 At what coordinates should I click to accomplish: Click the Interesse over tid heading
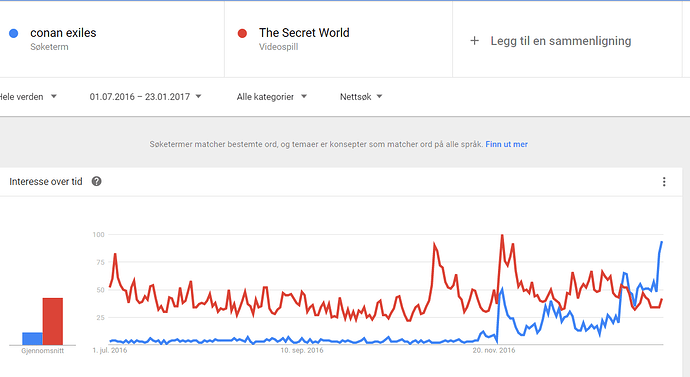click(46, 182)
